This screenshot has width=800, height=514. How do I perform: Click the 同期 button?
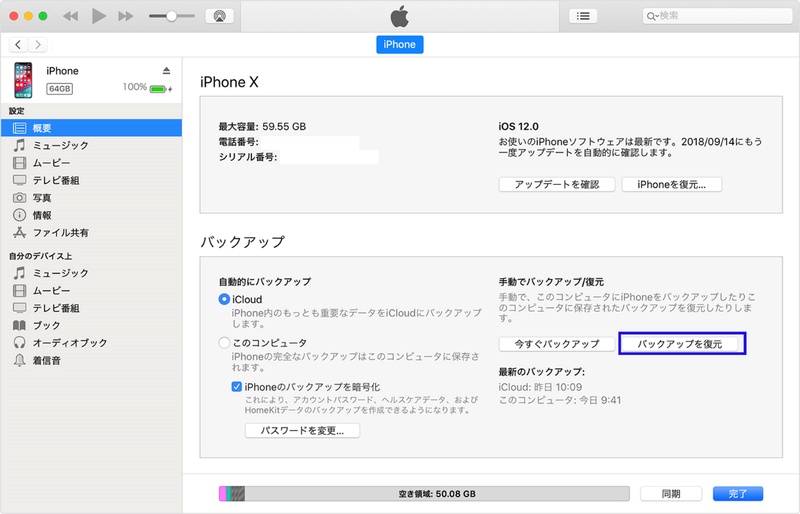671,494
